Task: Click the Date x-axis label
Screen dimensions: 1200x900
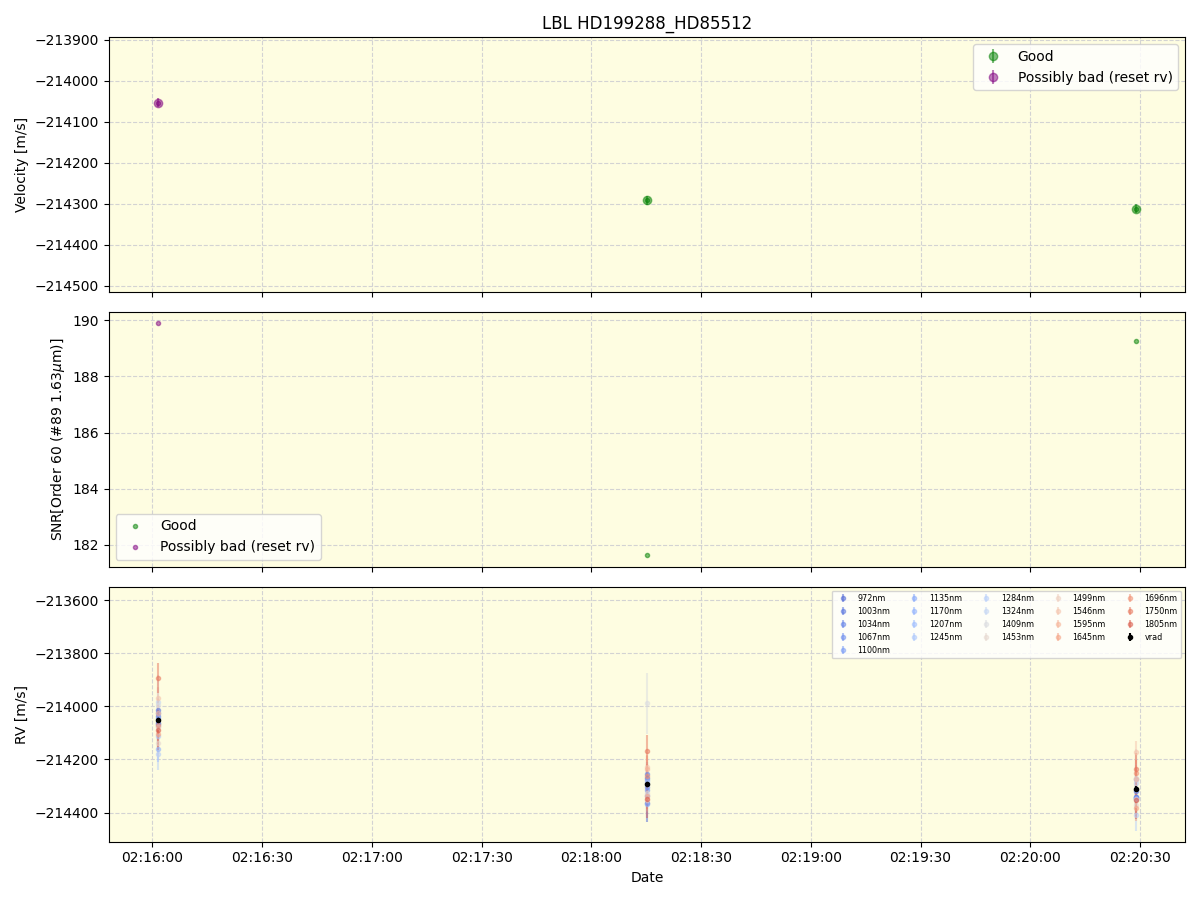Action: coord(646,877)
